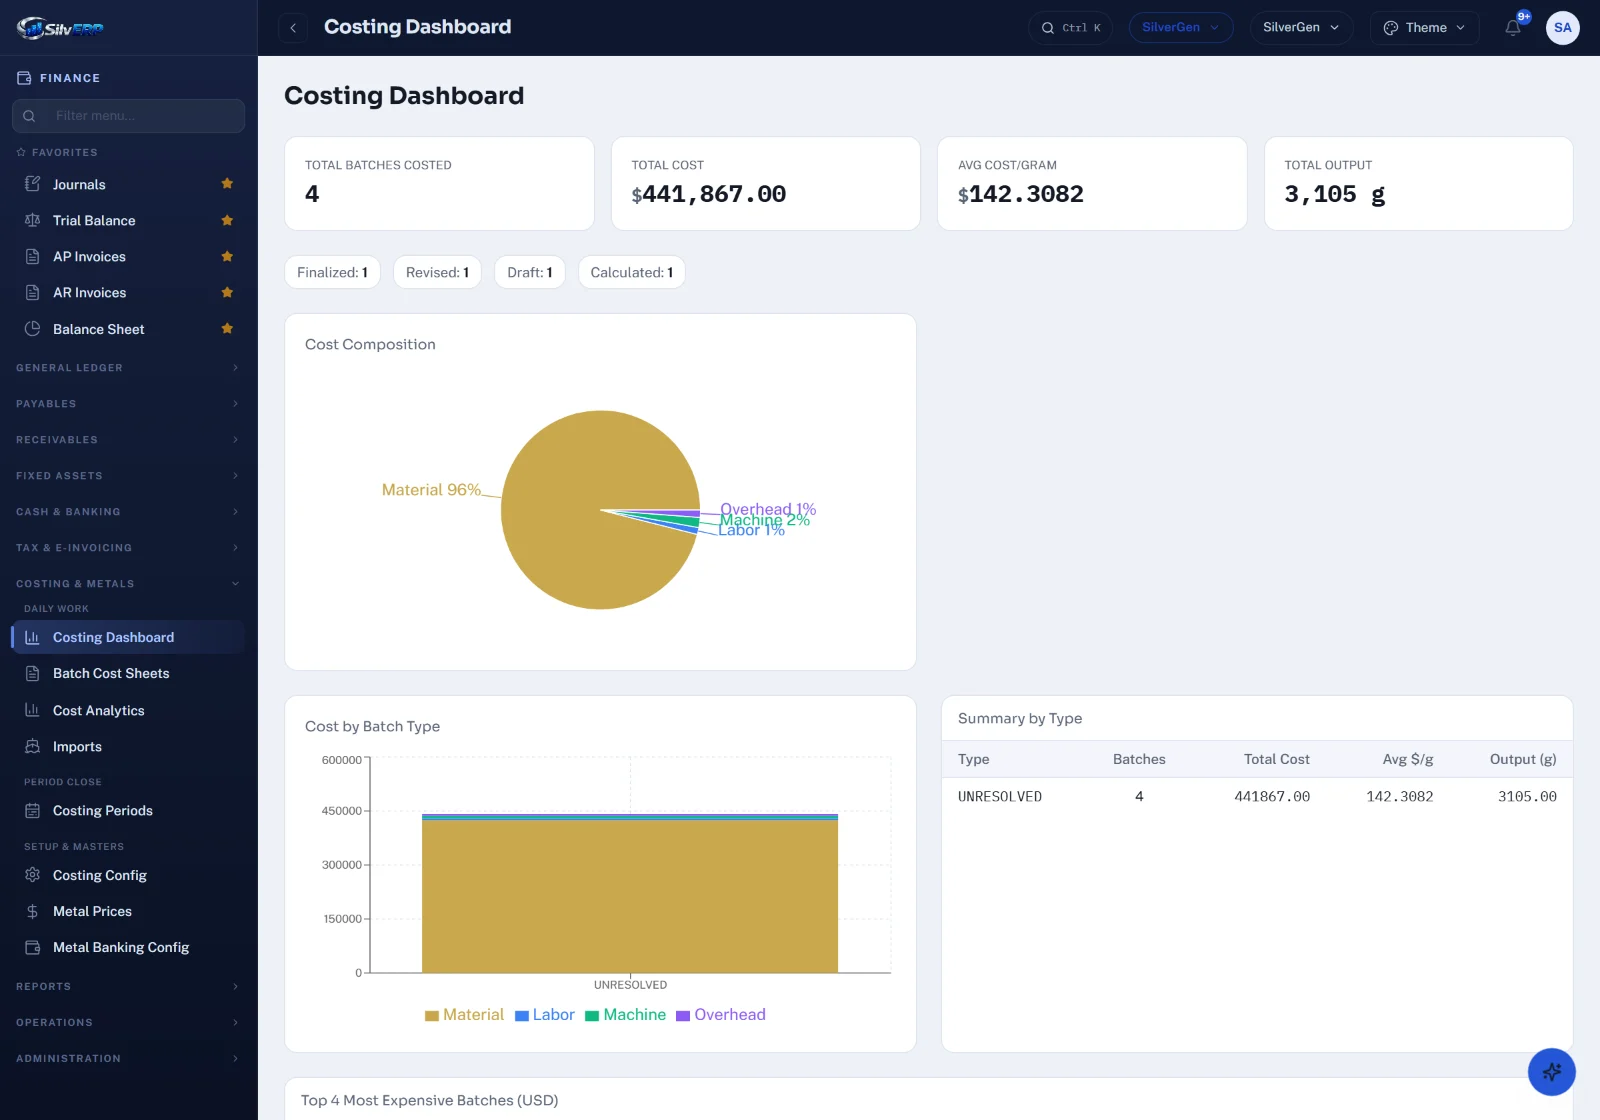Select the Revised: 1 chip

[x=437, y=272]
